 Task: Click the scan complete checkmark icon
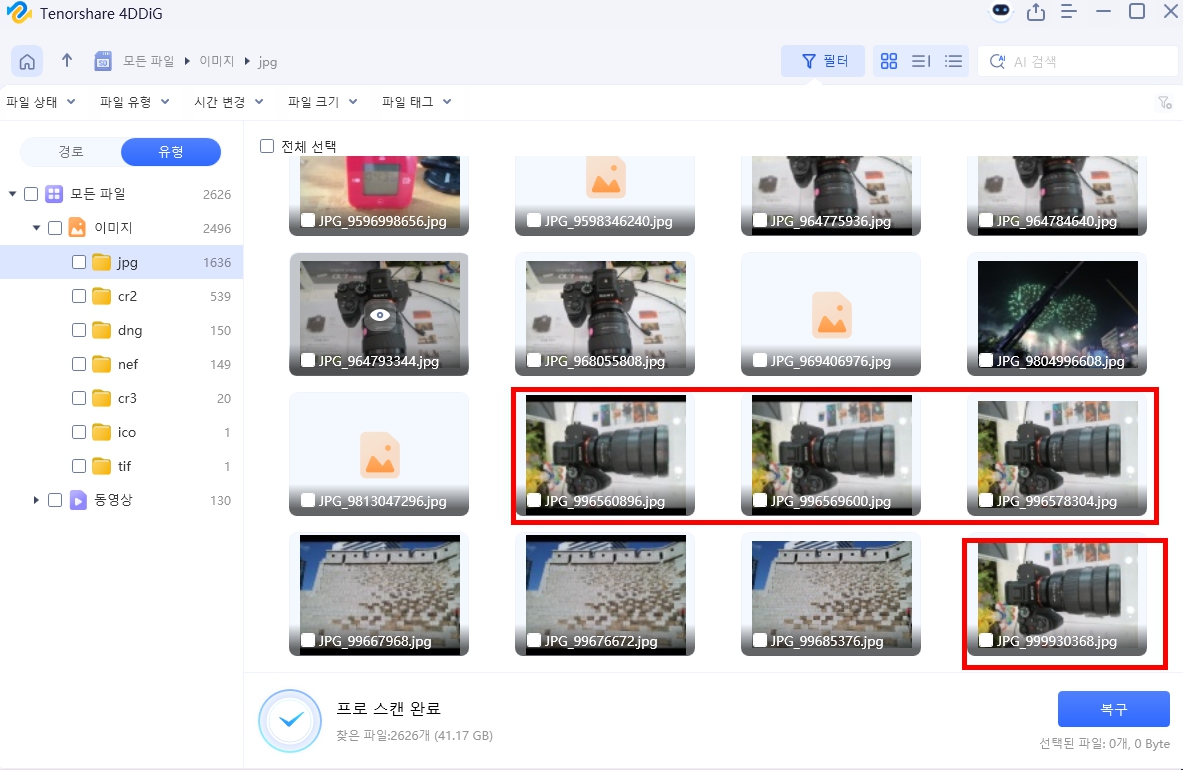[290, 721]
